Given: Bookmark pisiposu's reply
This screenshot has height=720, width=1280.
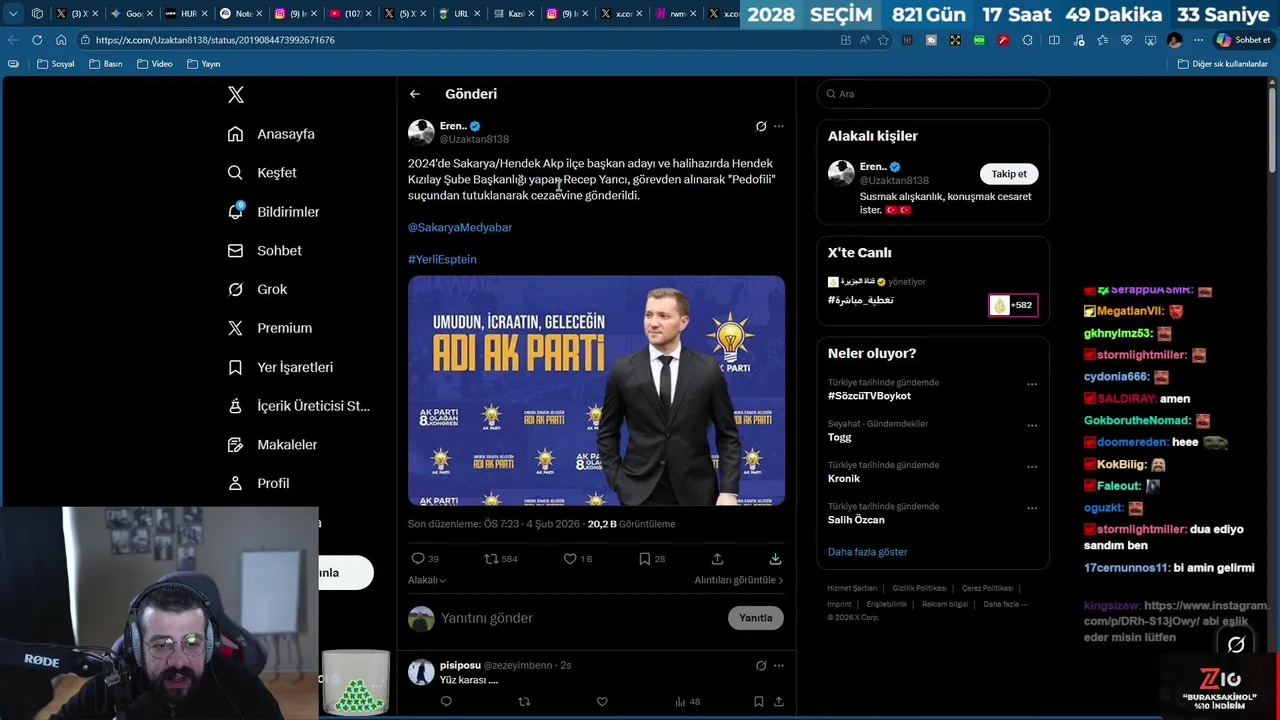Looking at the screenshot, I should [x=759, y=702].
